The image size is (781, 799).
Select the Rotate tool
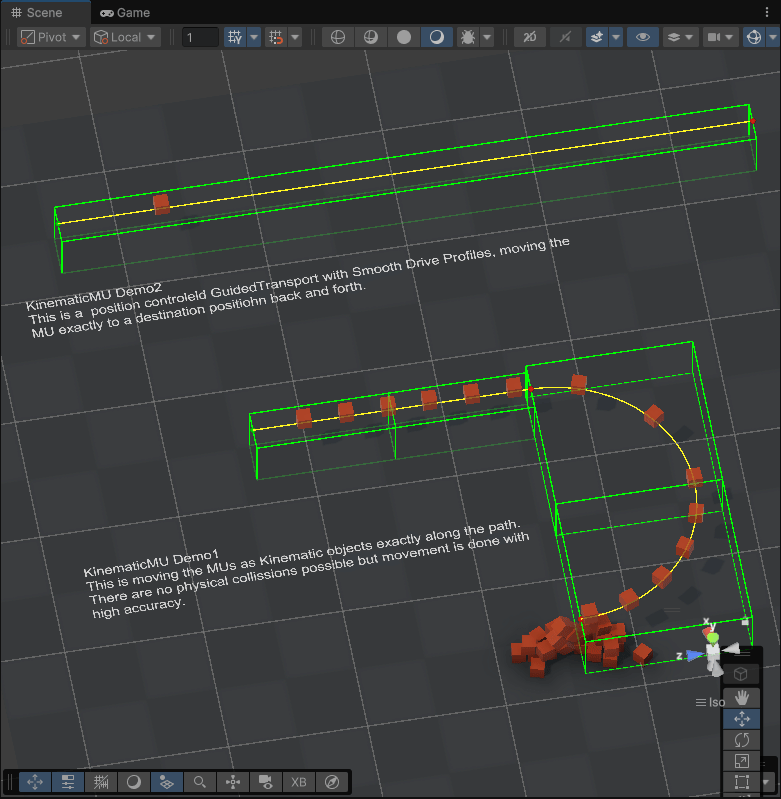click(x=741, y=740)
